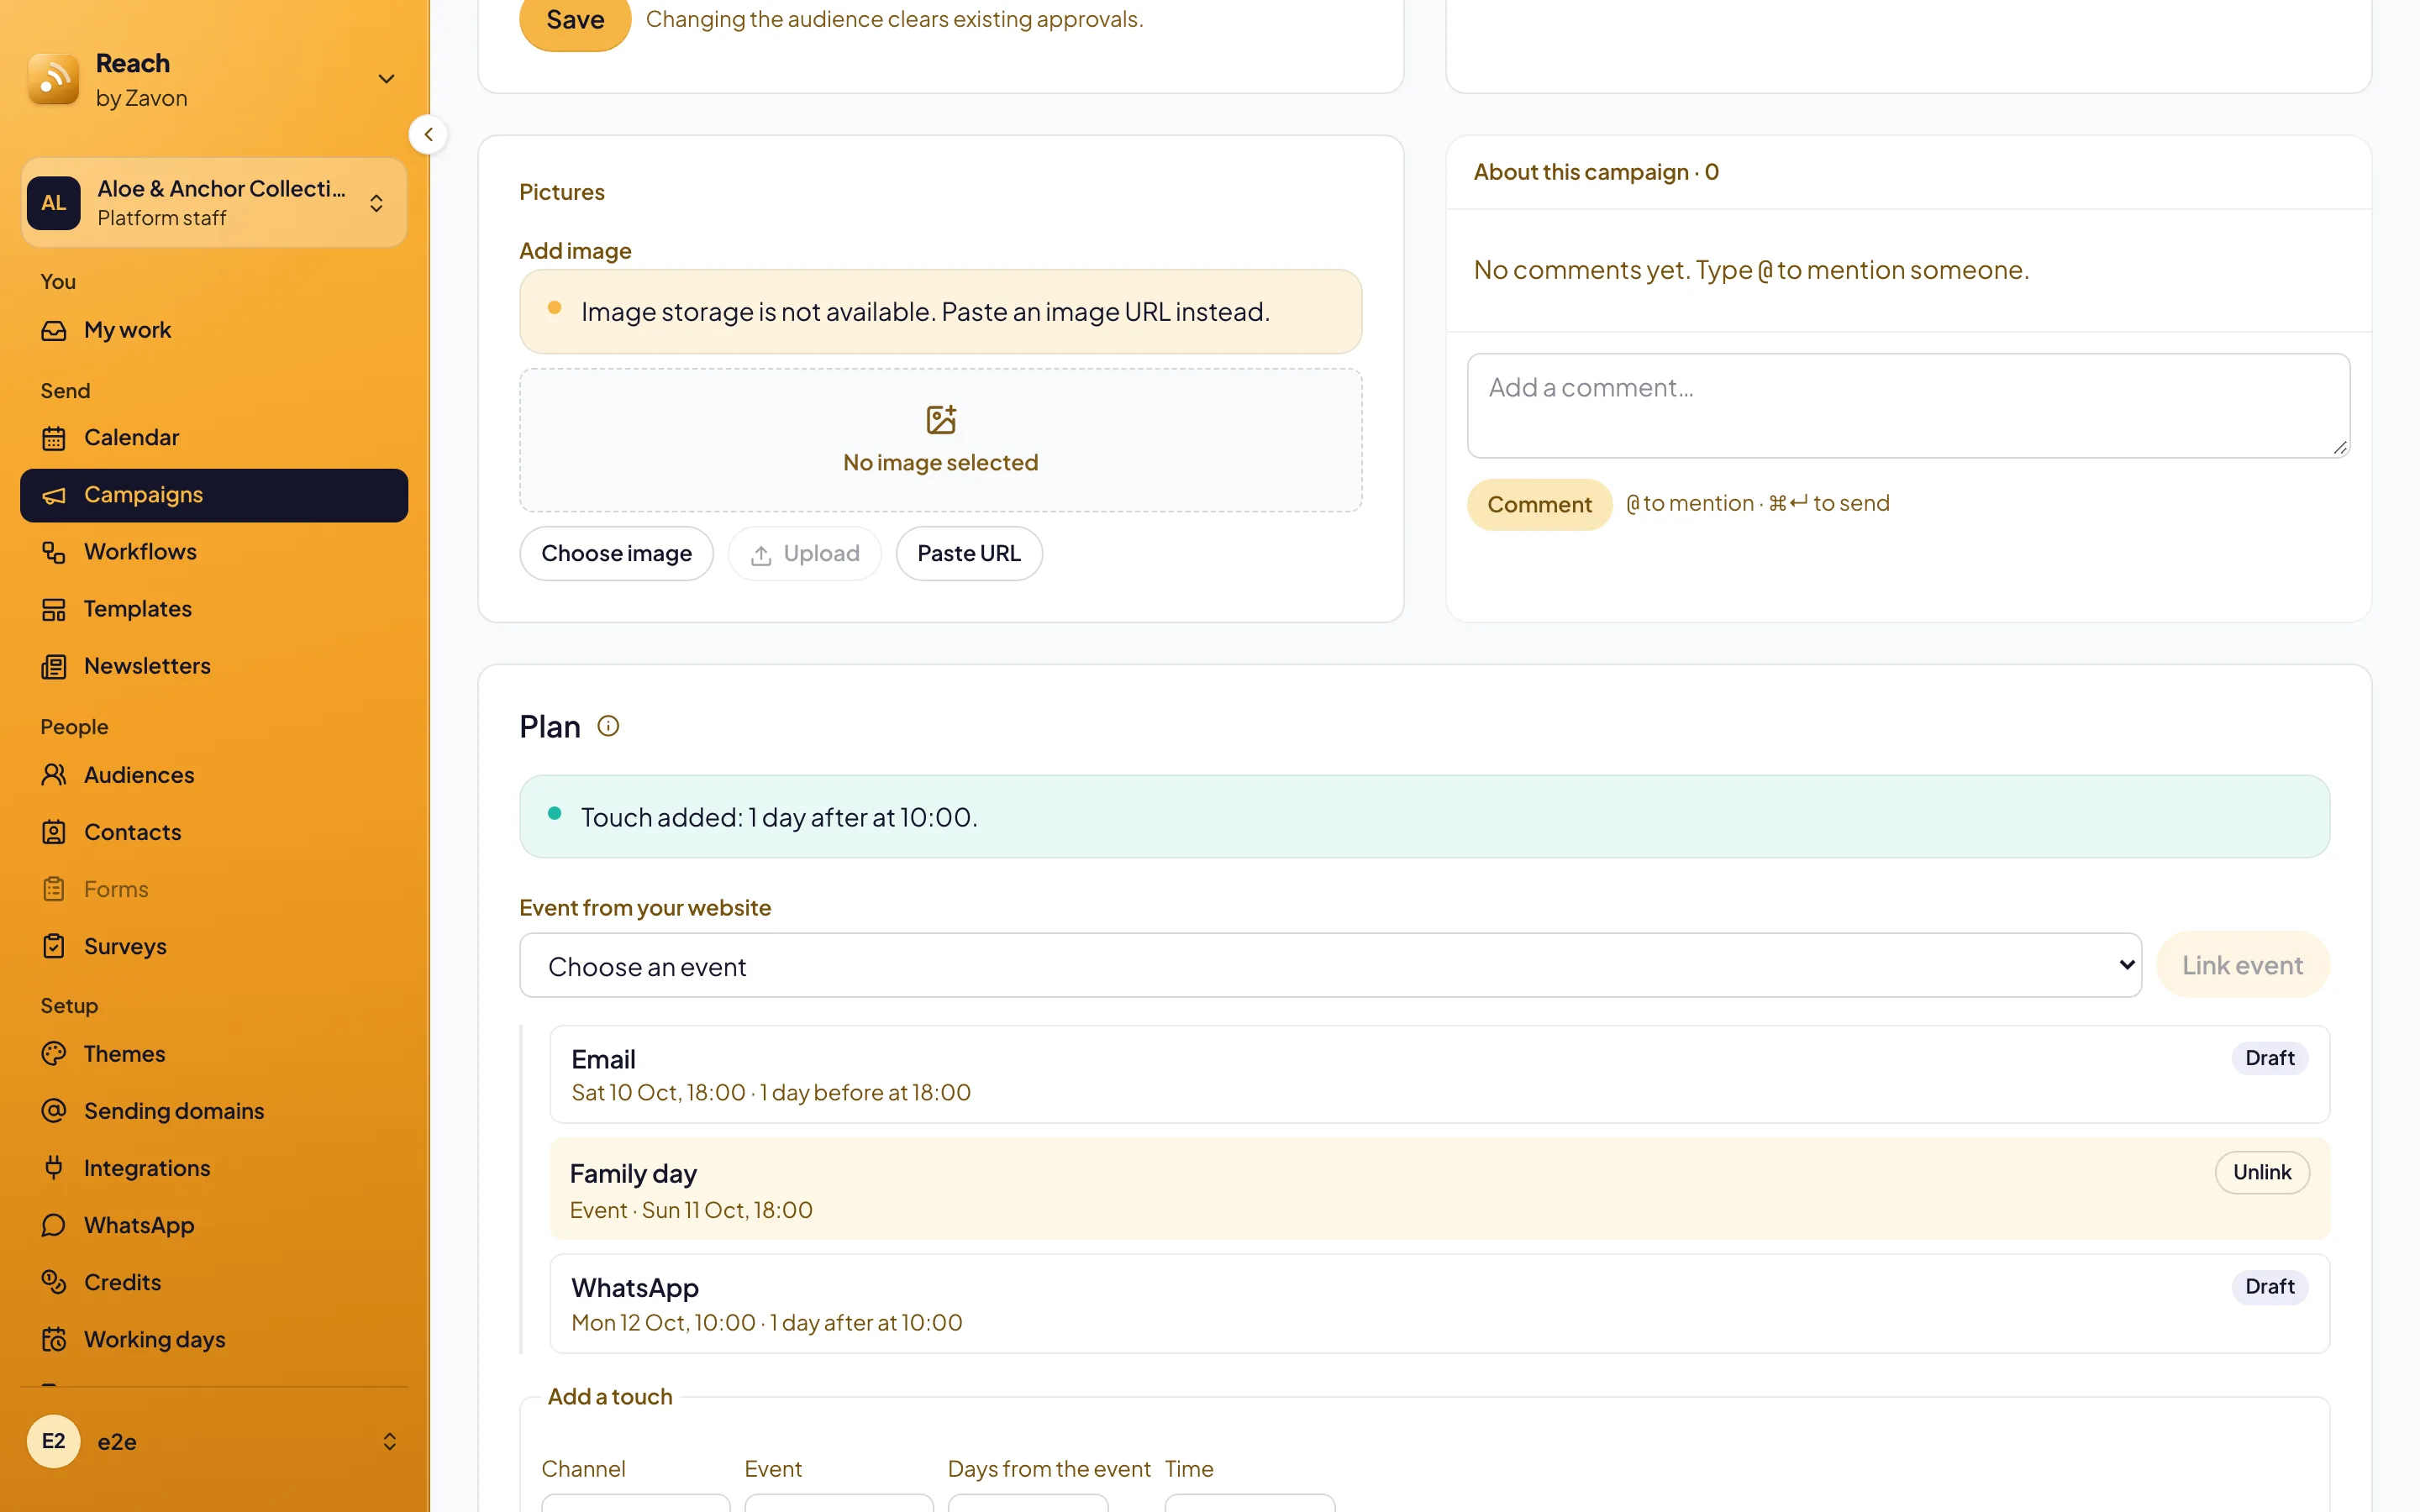Click the My work inbox icon
The height and width of the screenshot is (1512, 2420).
pos(54,330)
